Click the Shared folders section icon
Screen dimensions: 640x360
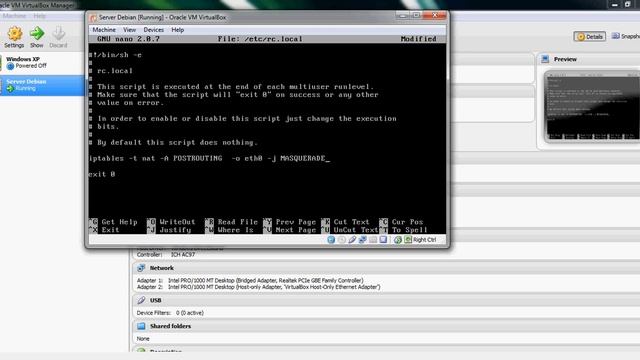pos(141,326)
